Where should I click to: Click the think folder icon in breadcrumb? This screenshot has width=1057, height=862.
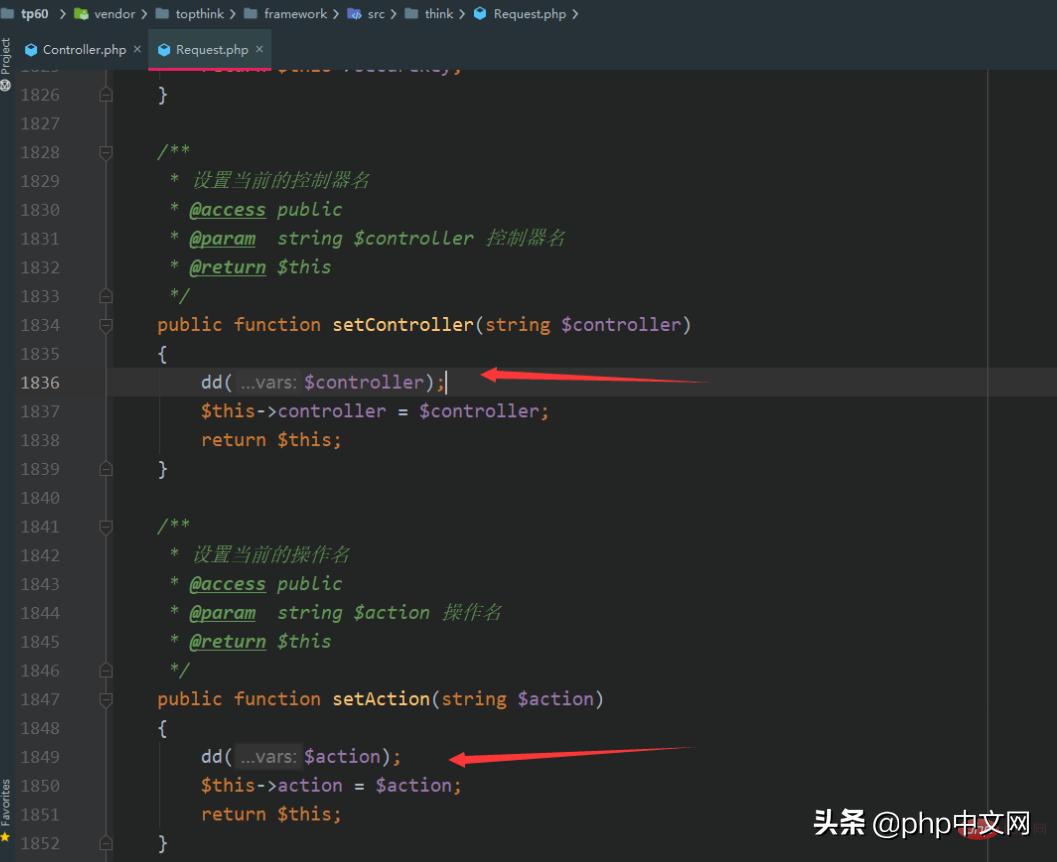coord(411,14)
